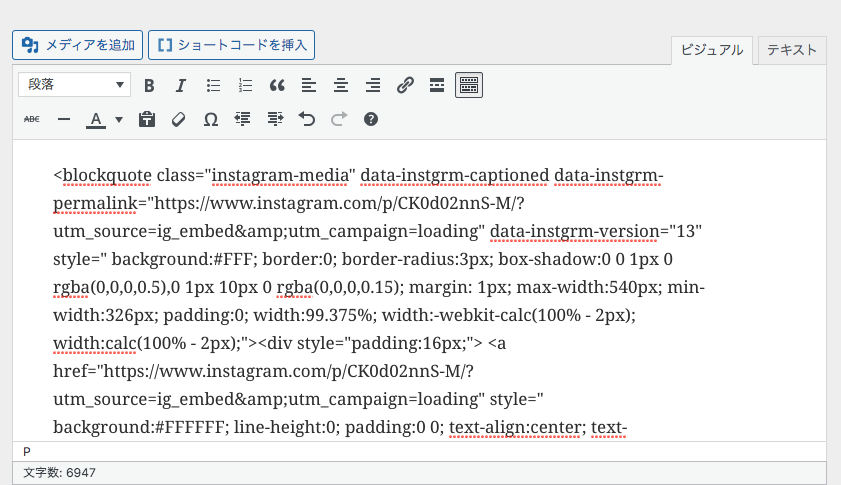Click the redo arrow icon
841x485 pixels.
coord(338,119)
